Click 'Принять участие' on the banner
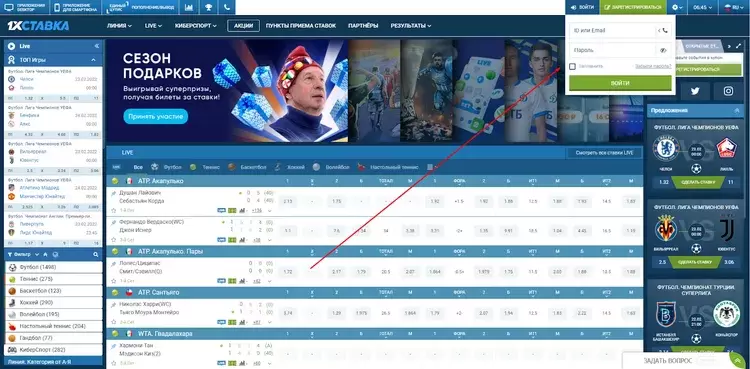The height and width of the screenshot is (369, 750). [x=155, y=116]
